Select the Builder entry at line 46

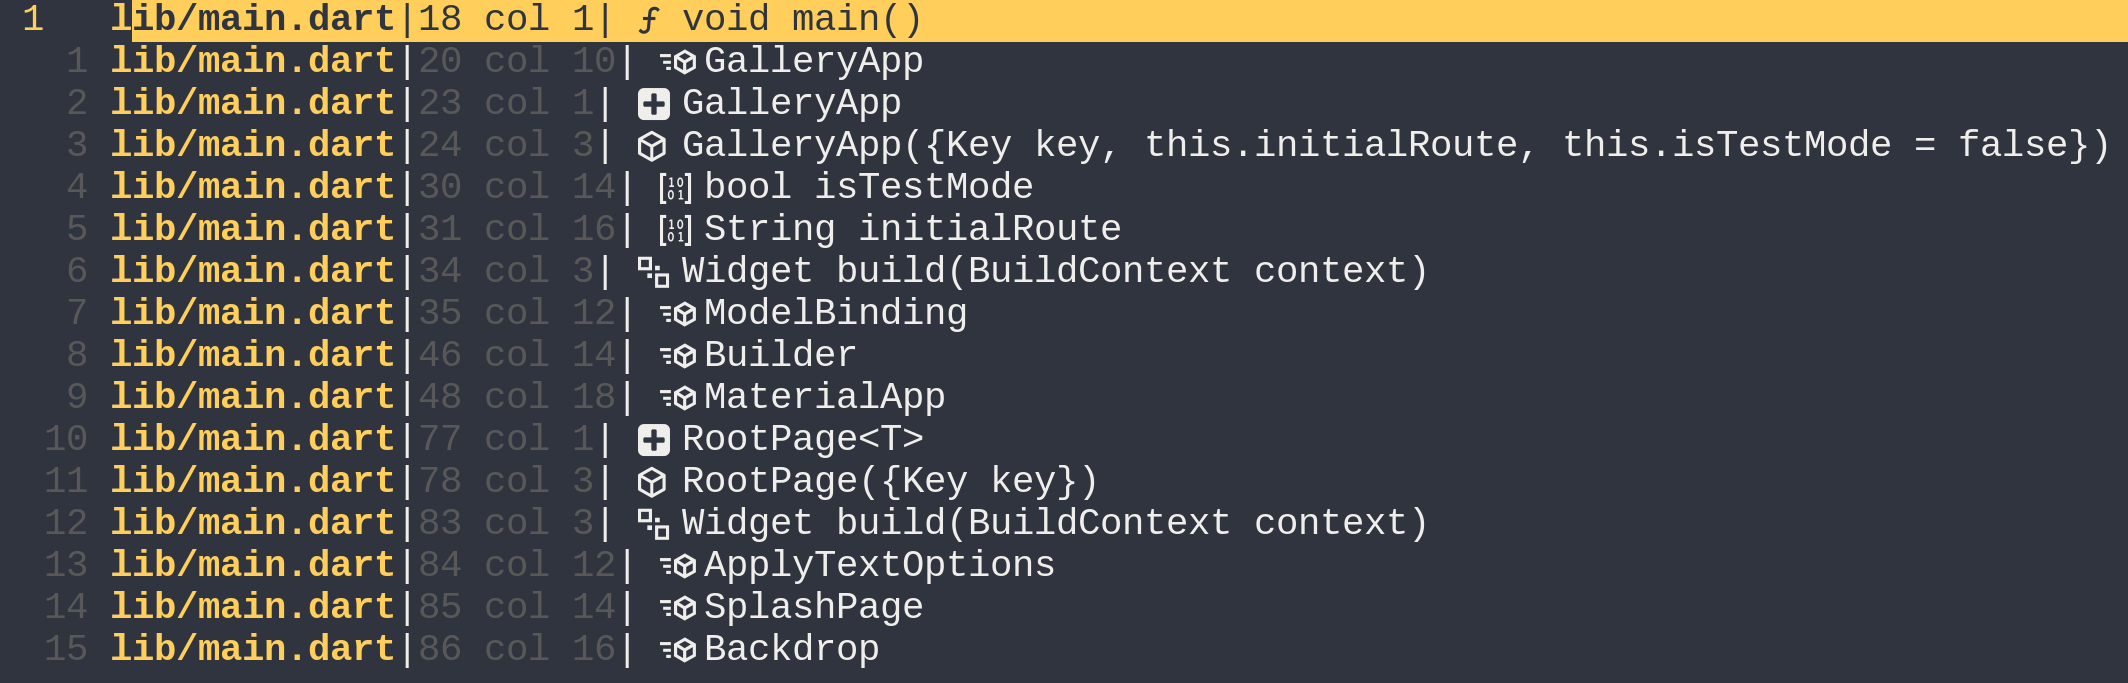780,355
